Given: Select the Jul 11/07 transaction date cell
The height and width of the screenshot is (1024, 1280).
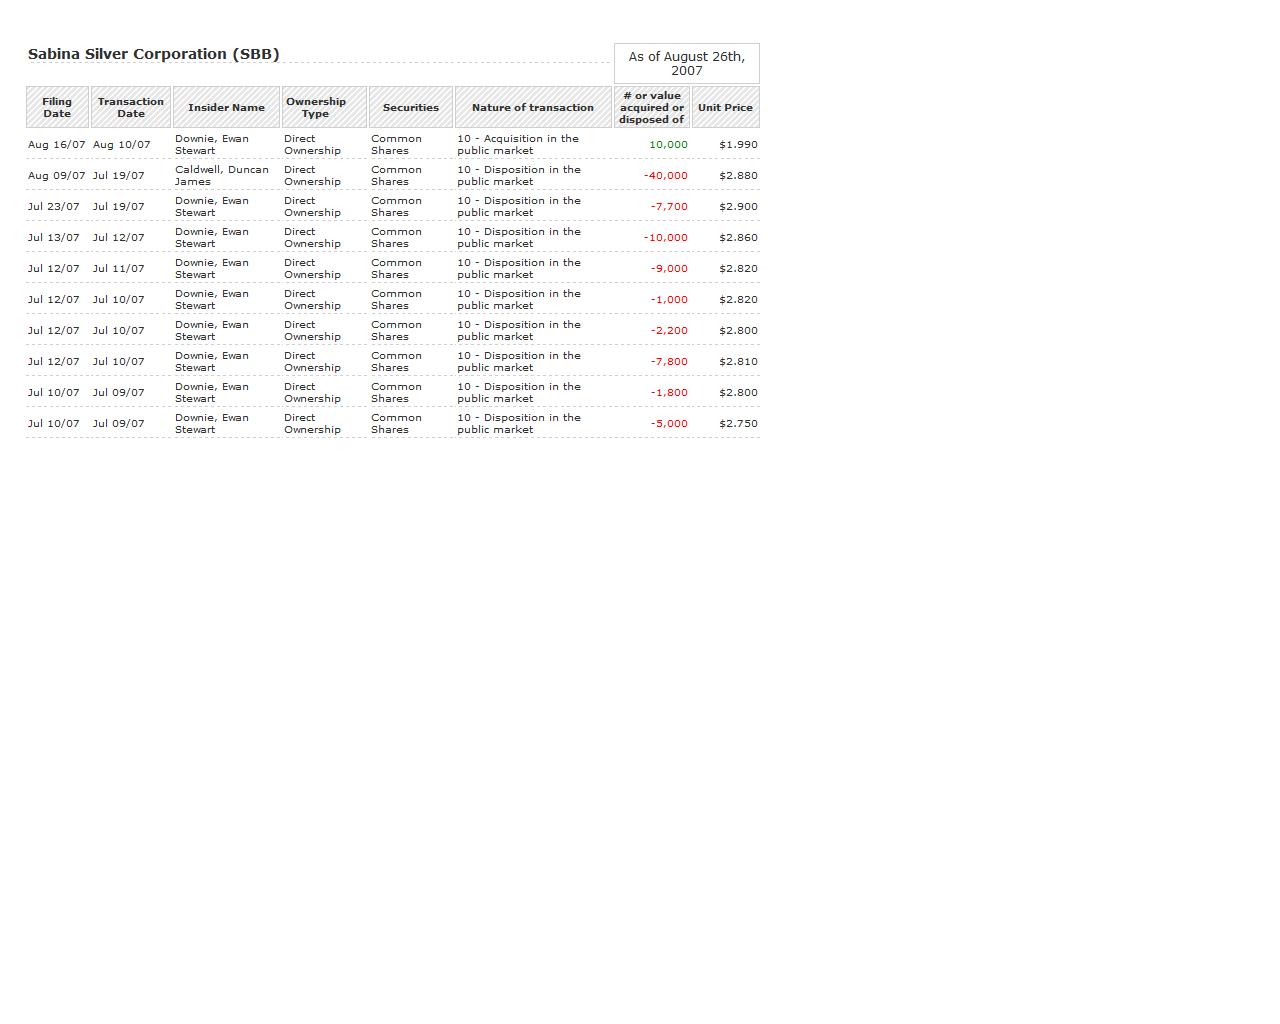Looking at the screenshot, I should click(x=119, y=269).
